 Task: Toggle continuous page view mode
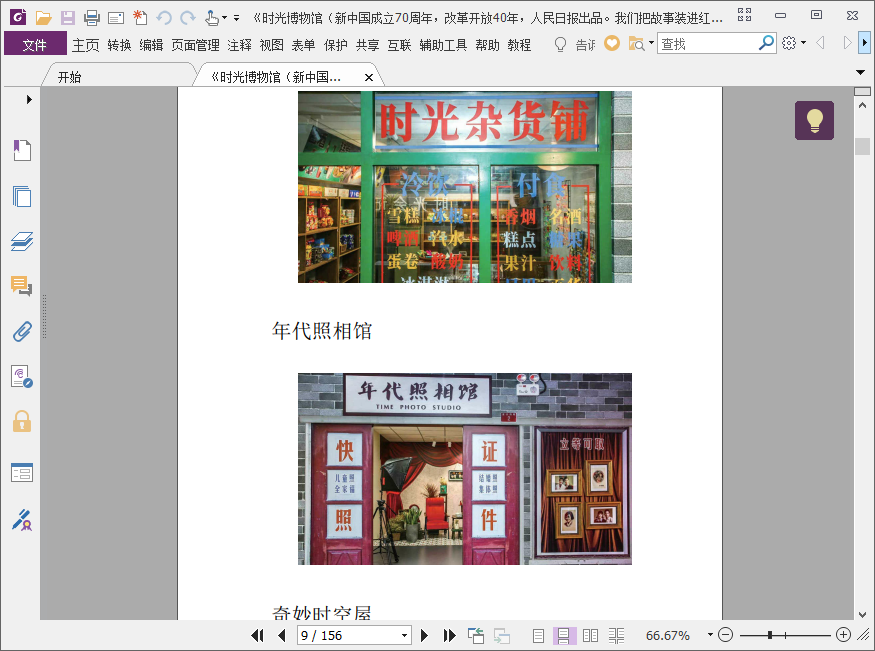click(x=564, y=635)
